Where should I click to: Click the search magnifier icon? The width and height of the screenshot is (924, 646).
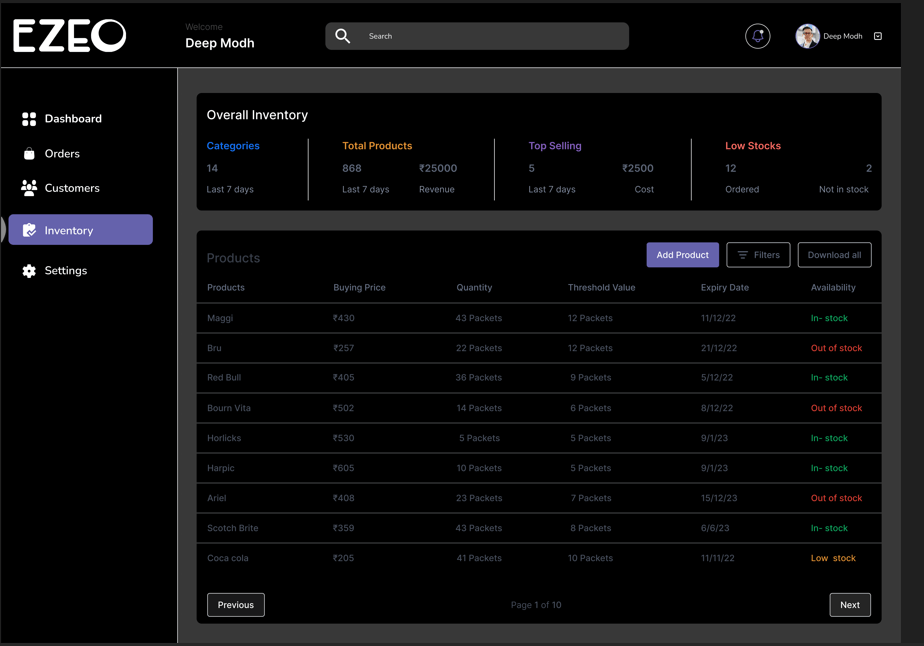coord(343,36)
